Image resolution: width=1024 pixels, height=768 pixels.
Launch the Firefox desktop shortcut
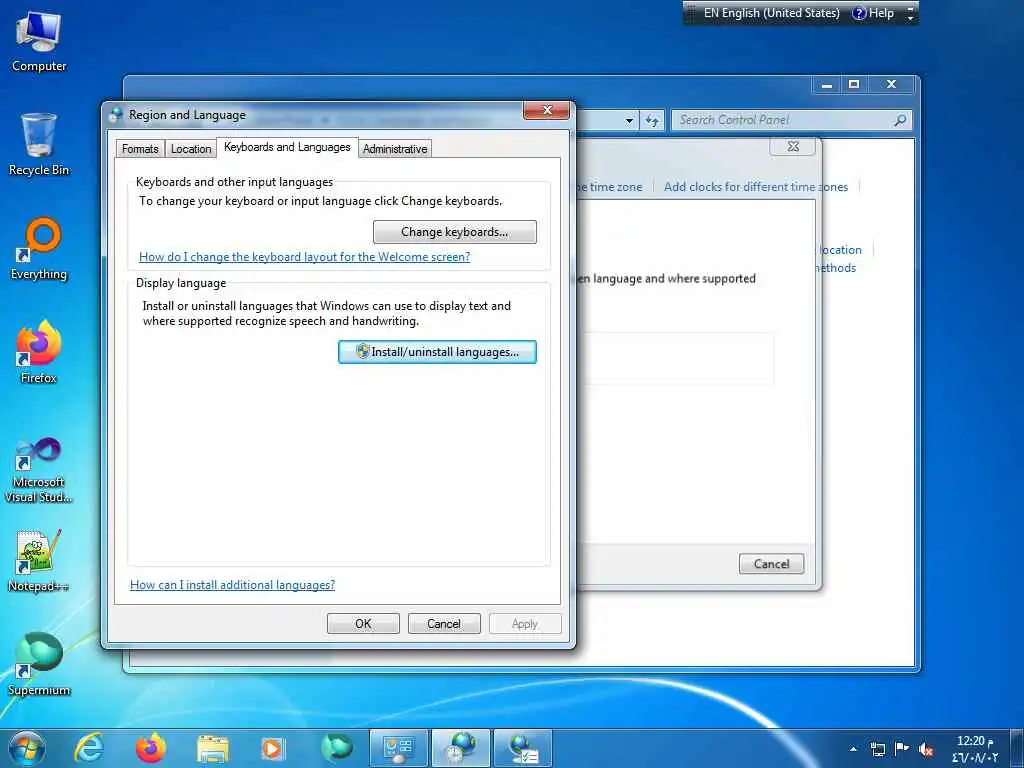(x=39, y=353)
